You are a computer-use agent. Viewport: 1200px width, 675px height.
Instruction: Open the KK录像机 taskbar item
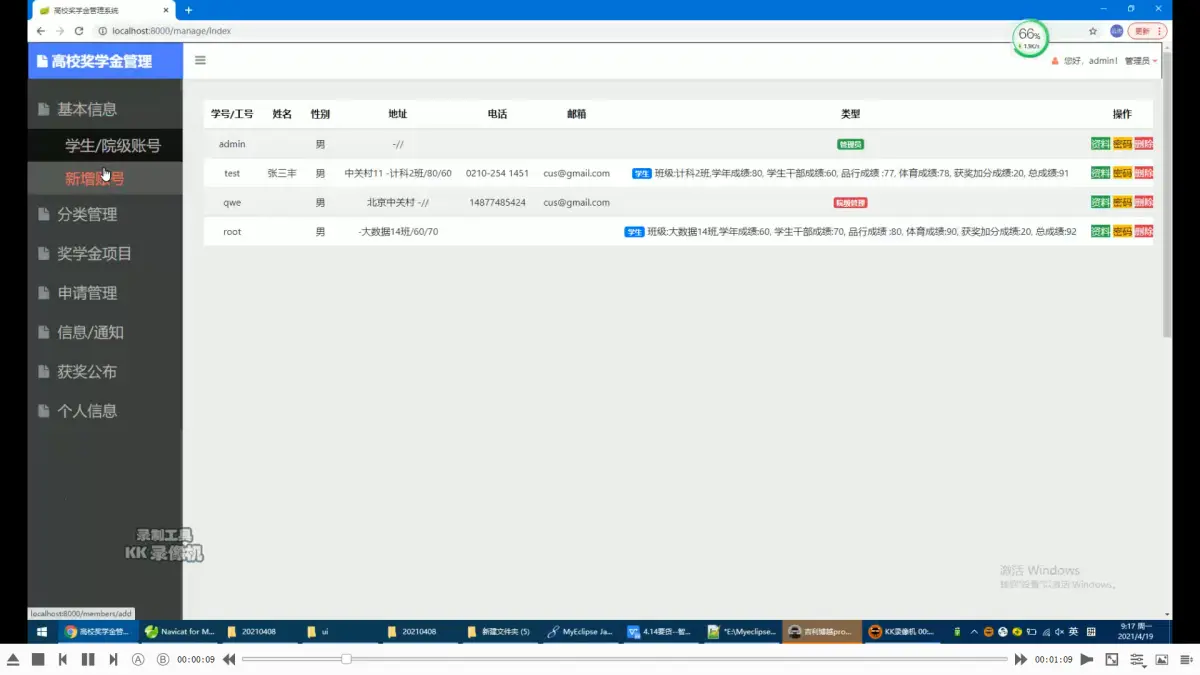902,632
